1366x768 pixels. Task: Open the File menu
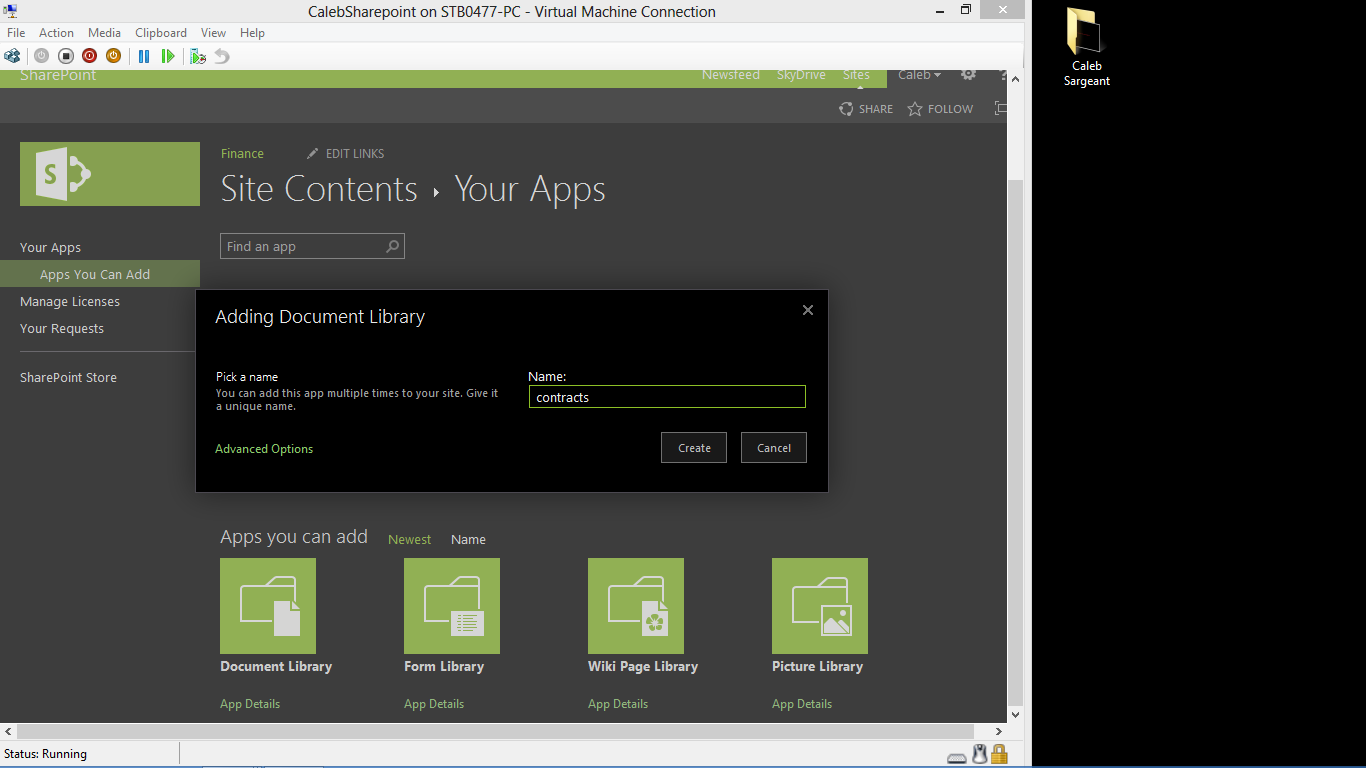coord(16,33)
